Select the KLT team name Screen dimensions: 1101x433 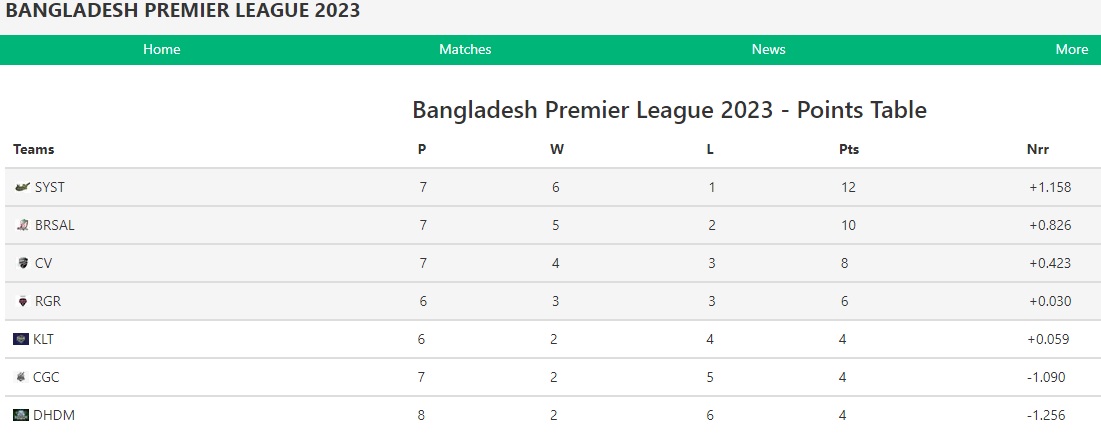coord(44,339)
